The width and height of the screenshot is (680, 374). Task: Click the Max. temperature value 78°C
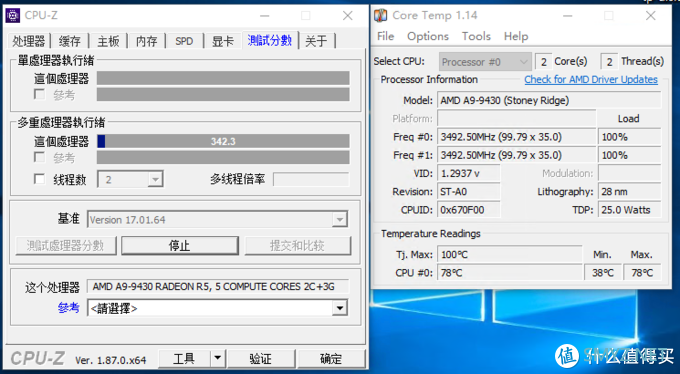point(642,273)
